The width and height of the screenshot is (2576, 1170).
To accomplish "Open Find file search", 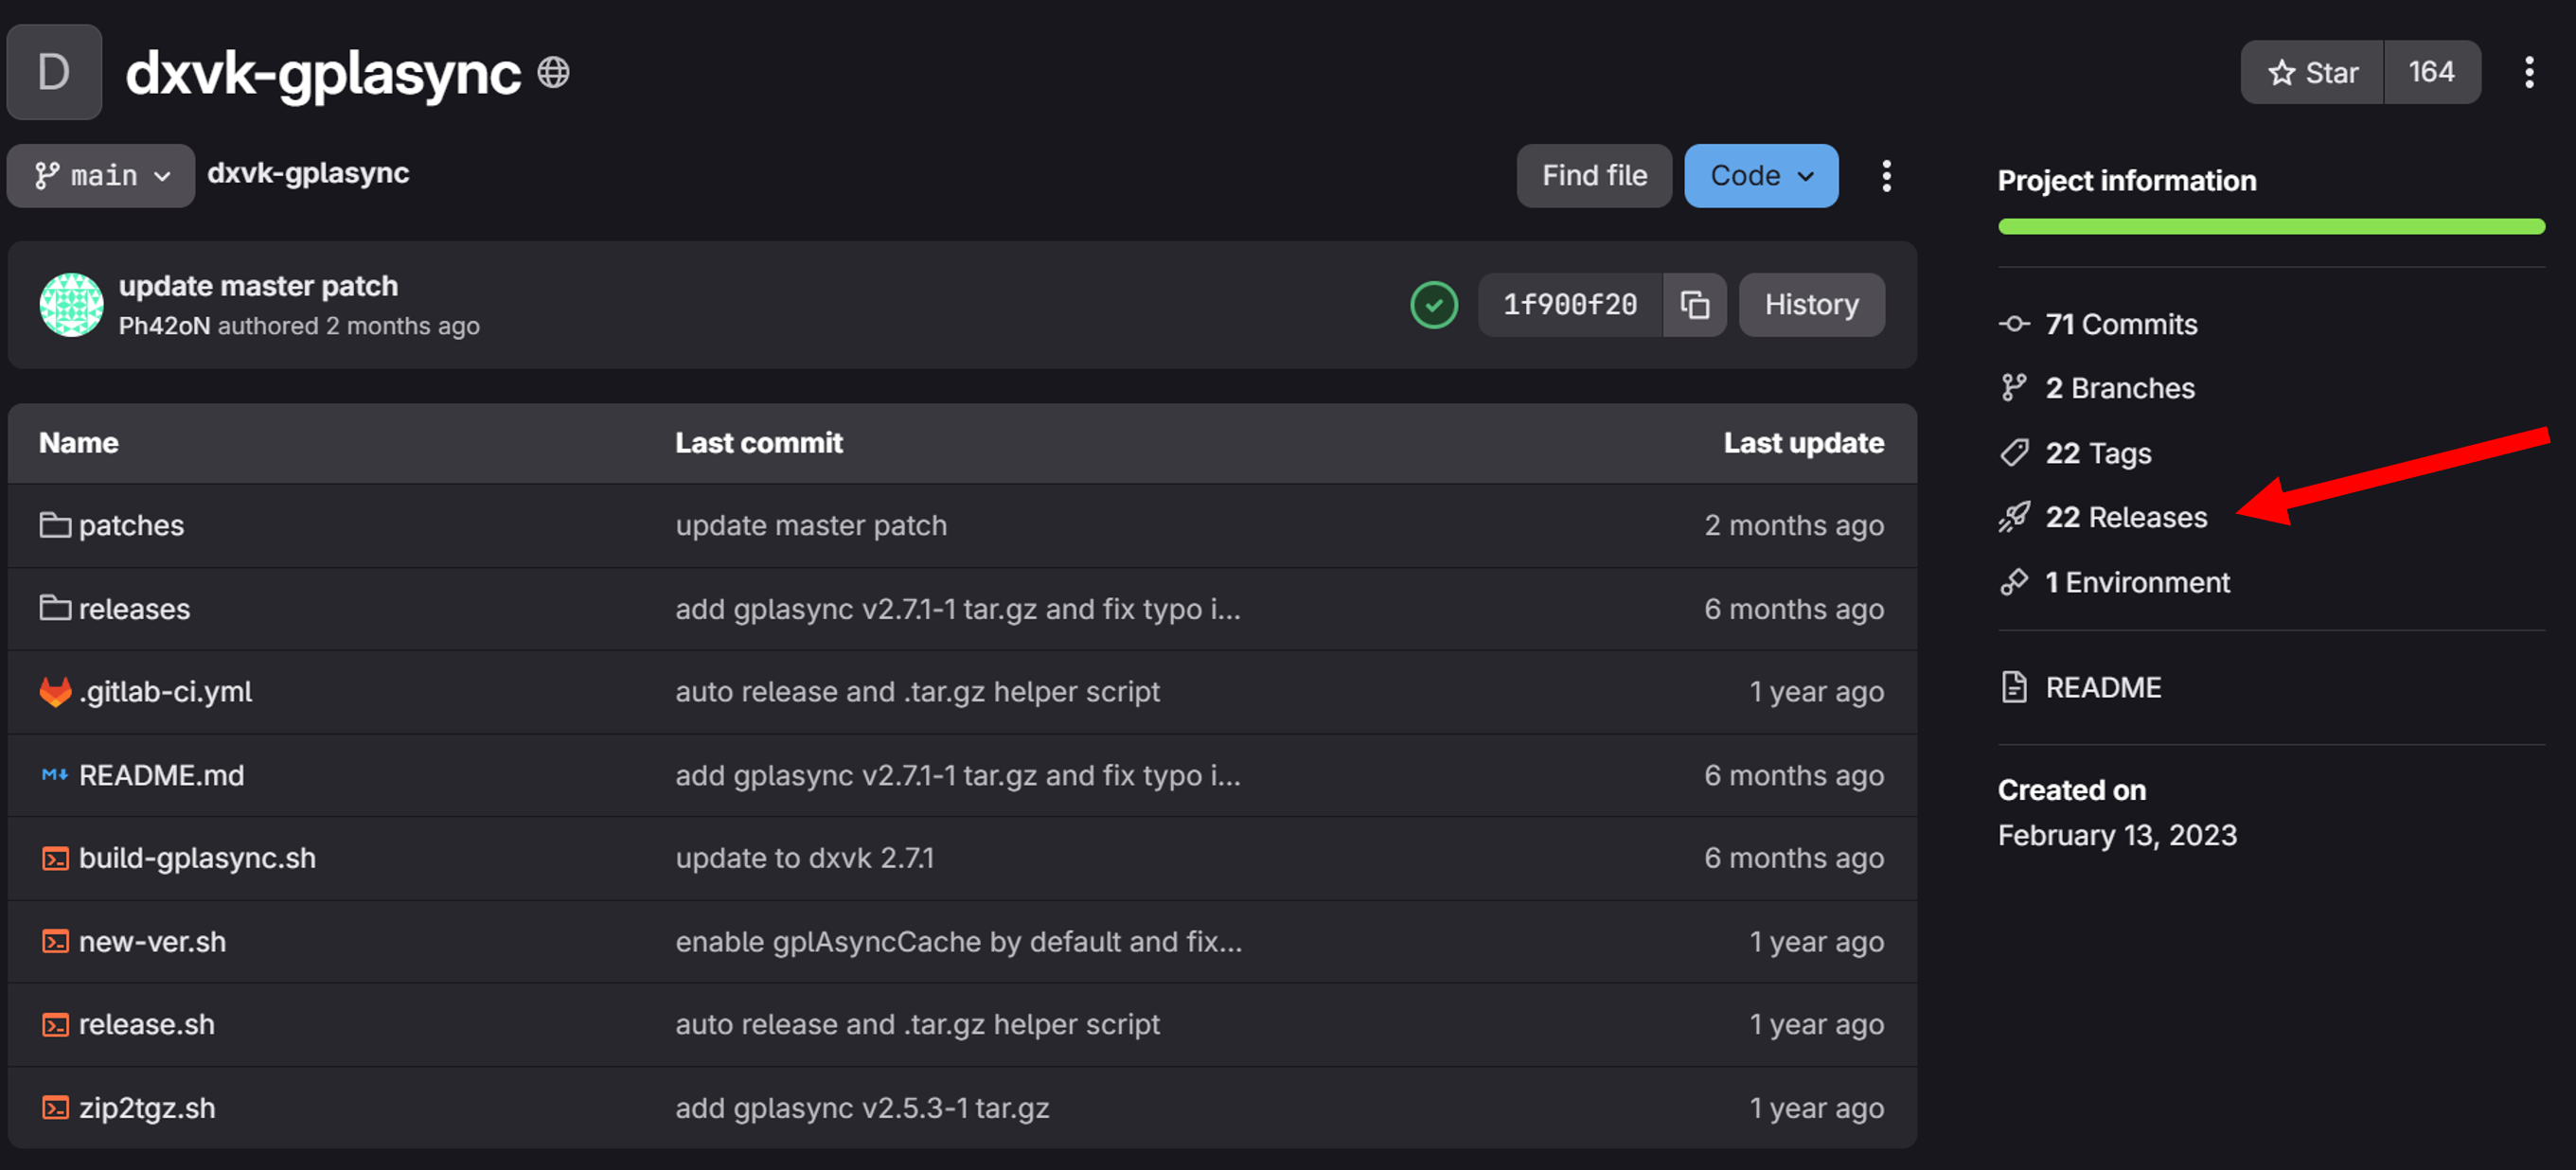I will pos(1594,176).
